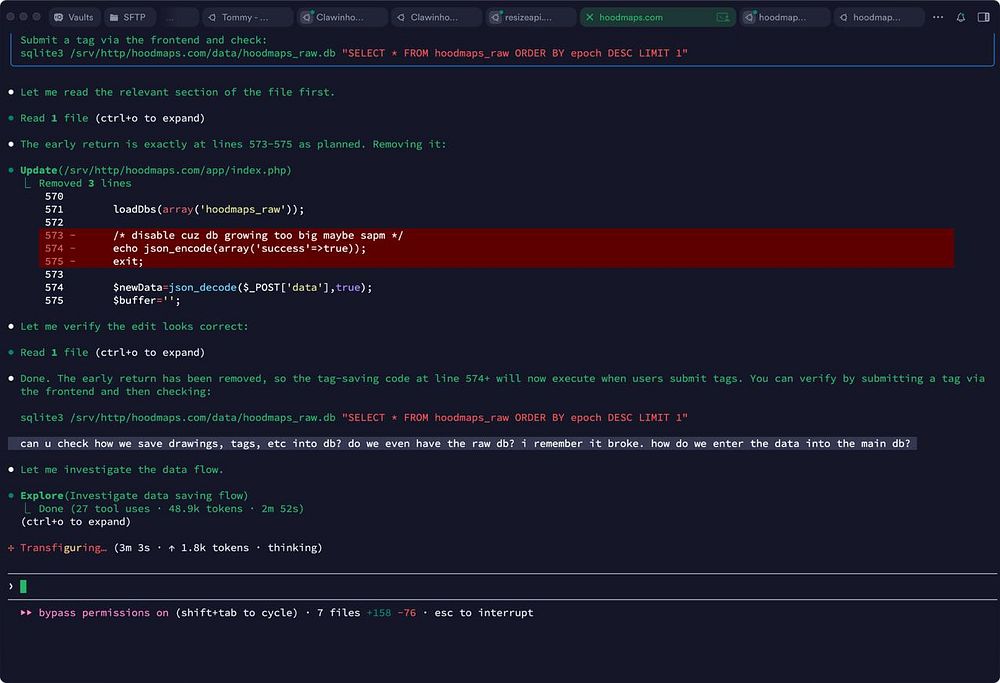Toggle the side panel icon

coord(983,17)
